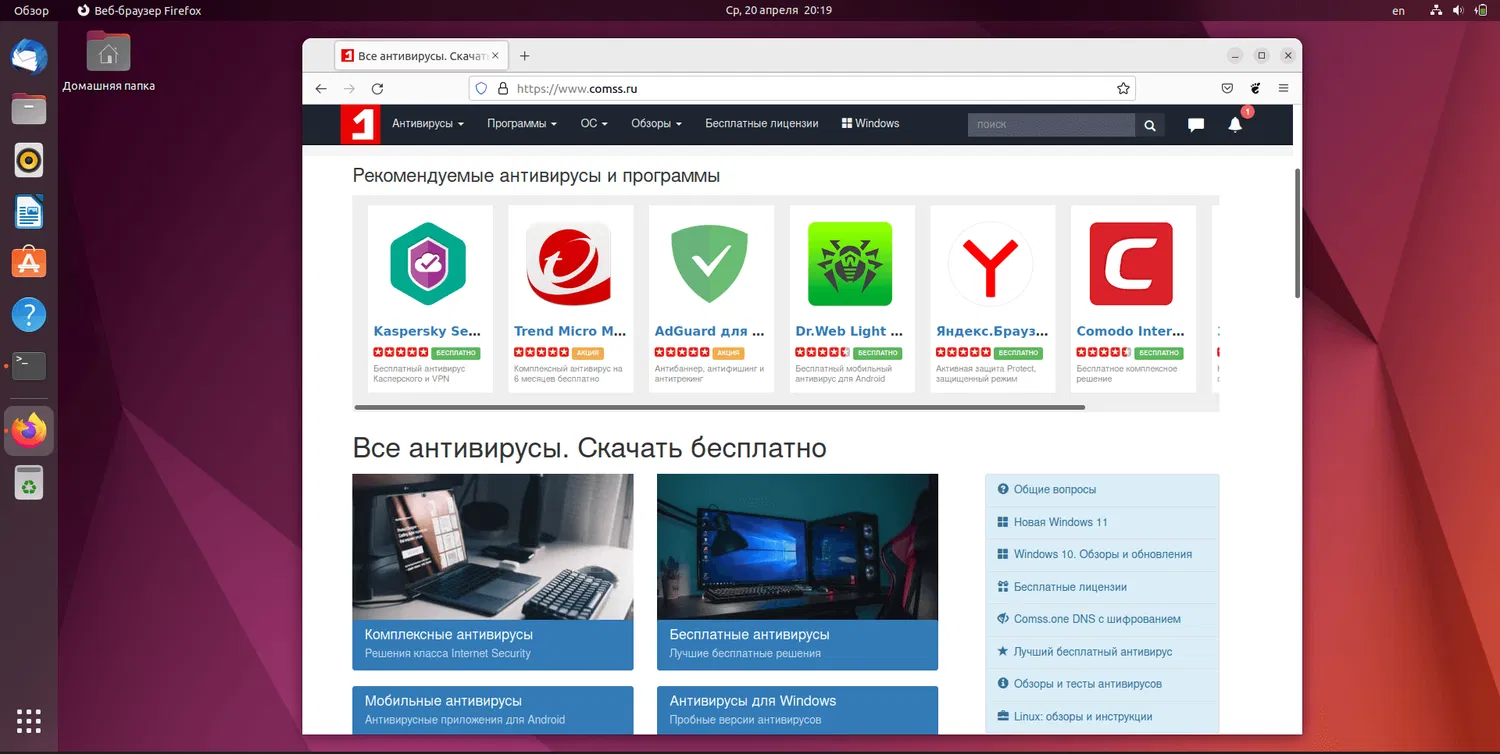Open the 'en' keyboard layout menu
The height and width of the screenshot is (754, 1500).
pos(1398,11)
